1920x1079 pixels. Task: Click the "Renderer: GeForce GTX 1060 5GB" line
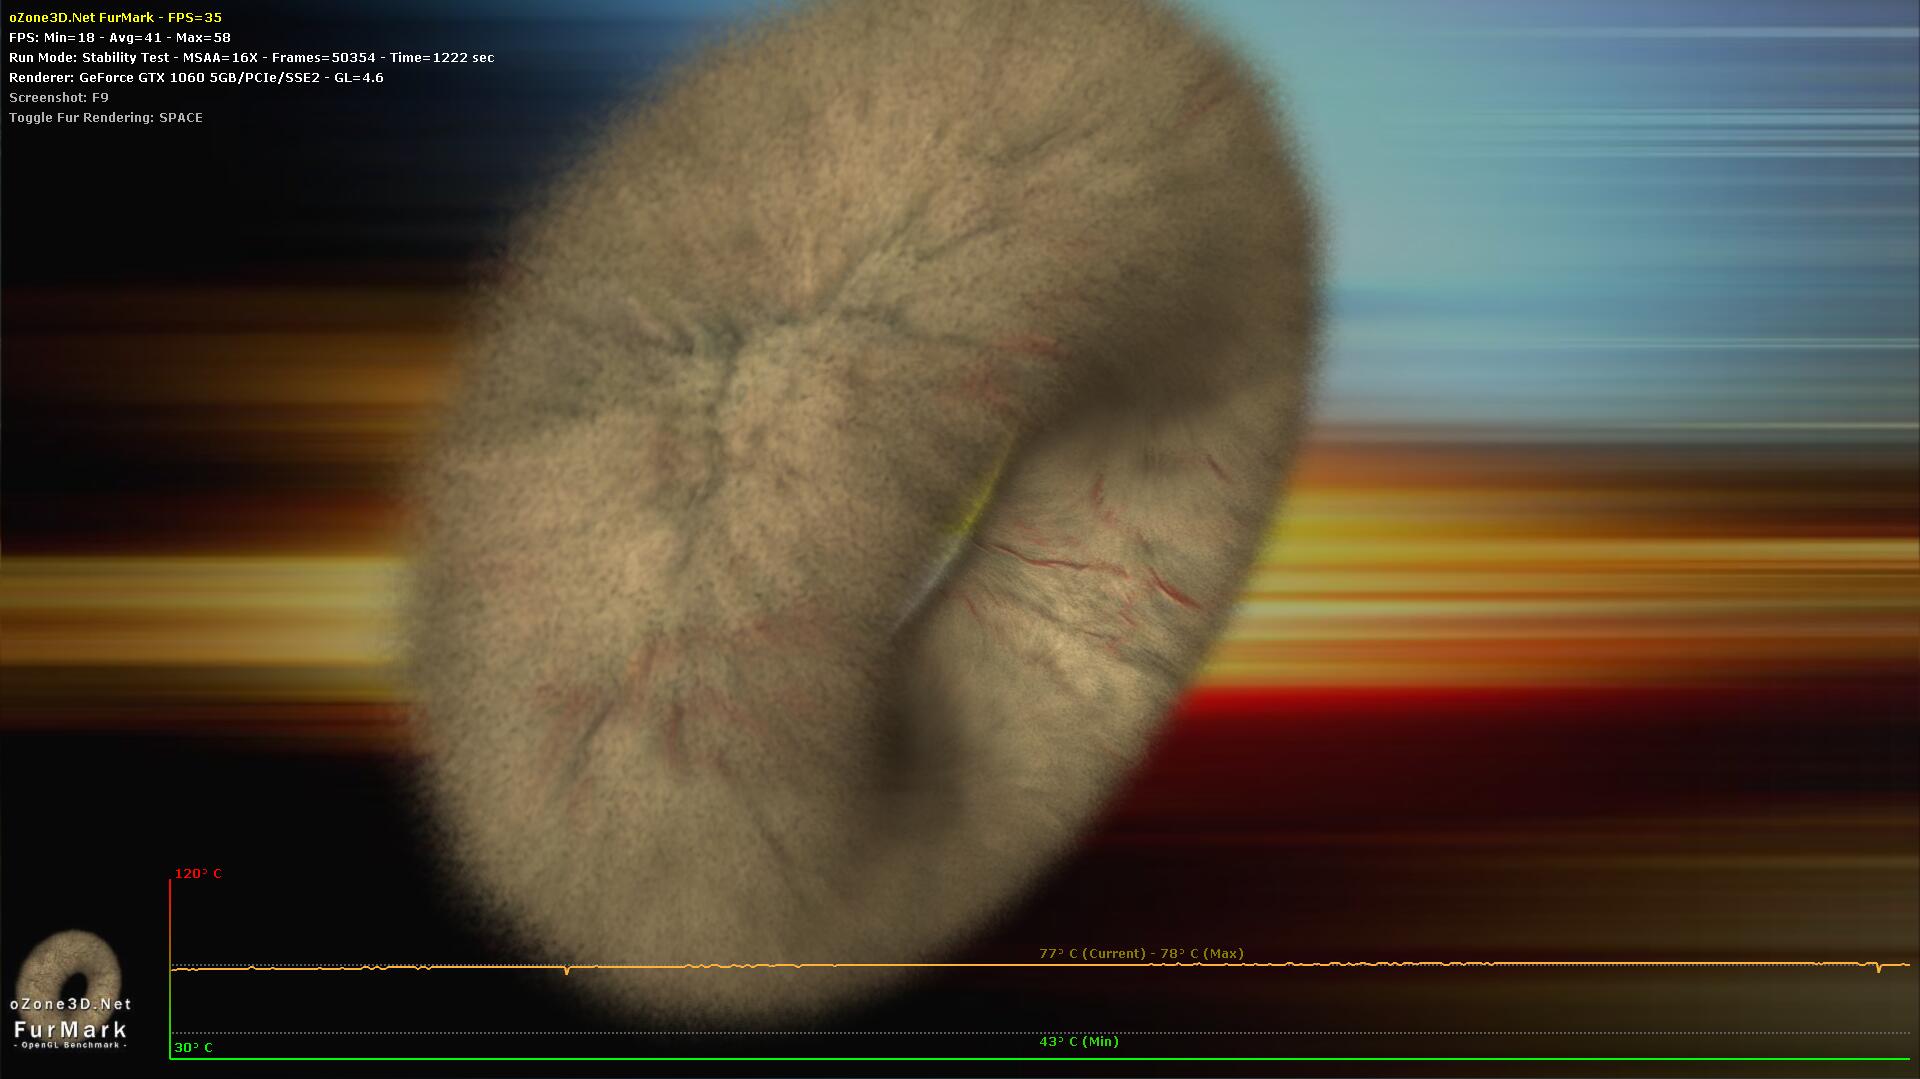196,77
